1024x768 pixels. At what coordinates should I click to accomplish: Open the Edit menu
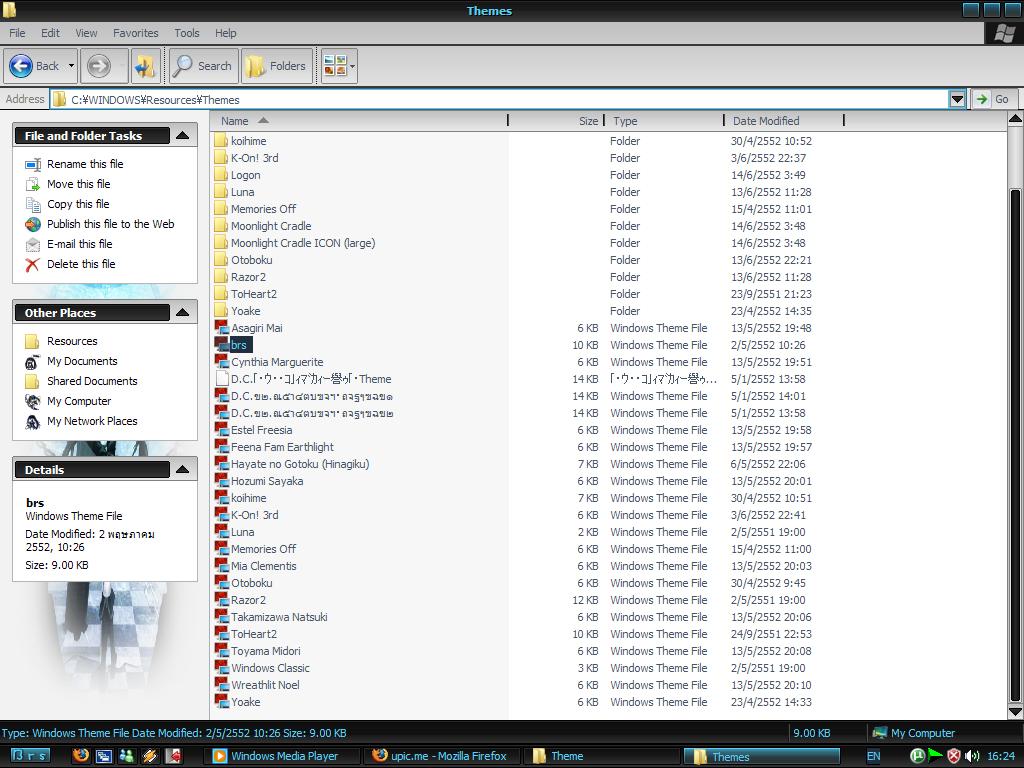point(50,33)
